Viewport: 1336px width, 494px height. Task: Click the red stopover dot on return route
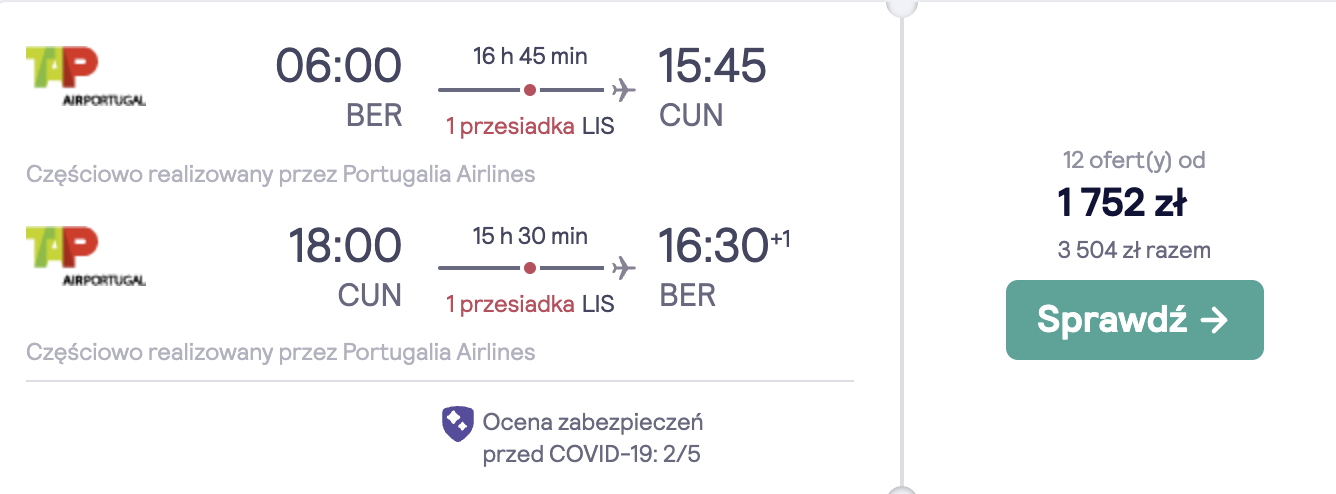530,268
